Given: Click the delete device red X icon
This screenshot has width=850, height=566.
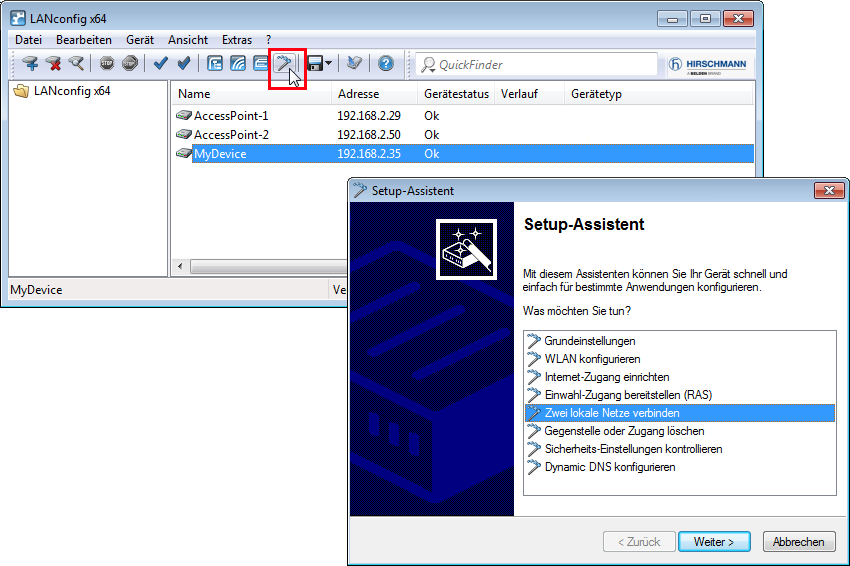Looking at the screenshot, I should click(x=53, y=64).
